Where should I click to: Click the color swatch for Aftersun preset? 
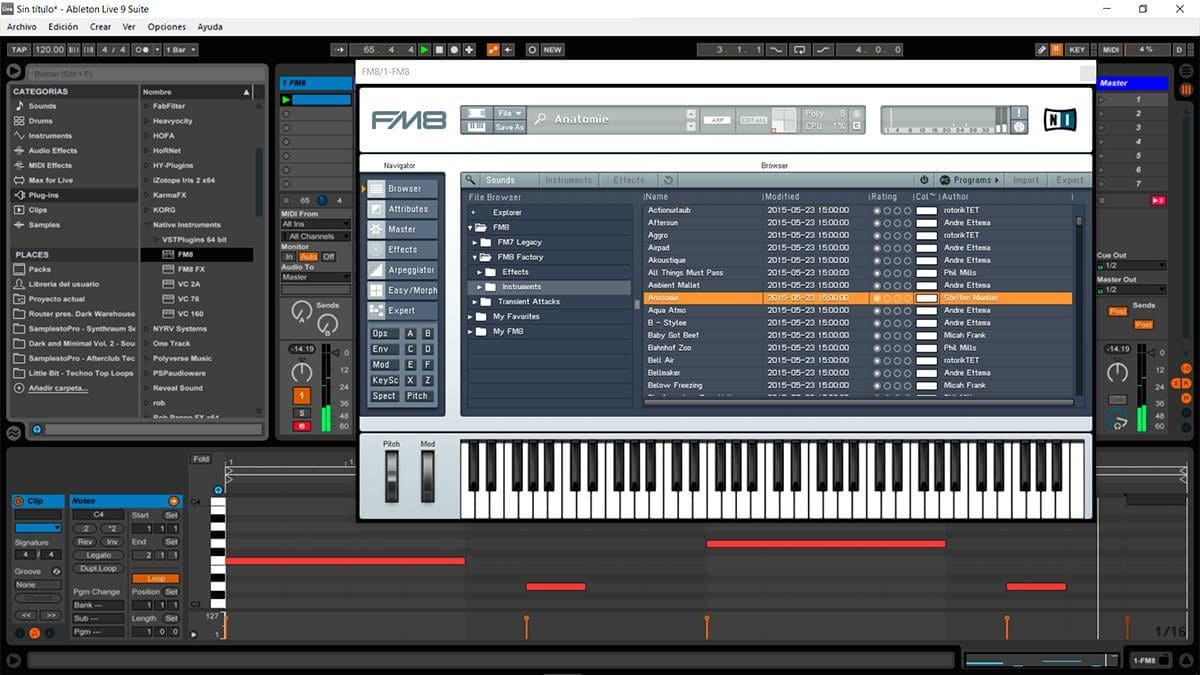click(927, 223)
